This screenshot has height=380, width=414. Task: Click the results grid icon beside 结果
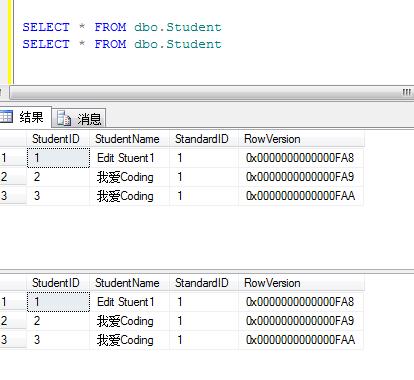(x=6, y=117)
